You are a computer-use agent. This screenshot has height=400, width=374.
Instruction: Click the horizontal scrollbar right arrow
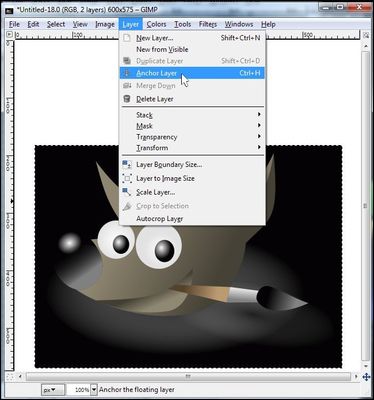click(x=356, y=377)
